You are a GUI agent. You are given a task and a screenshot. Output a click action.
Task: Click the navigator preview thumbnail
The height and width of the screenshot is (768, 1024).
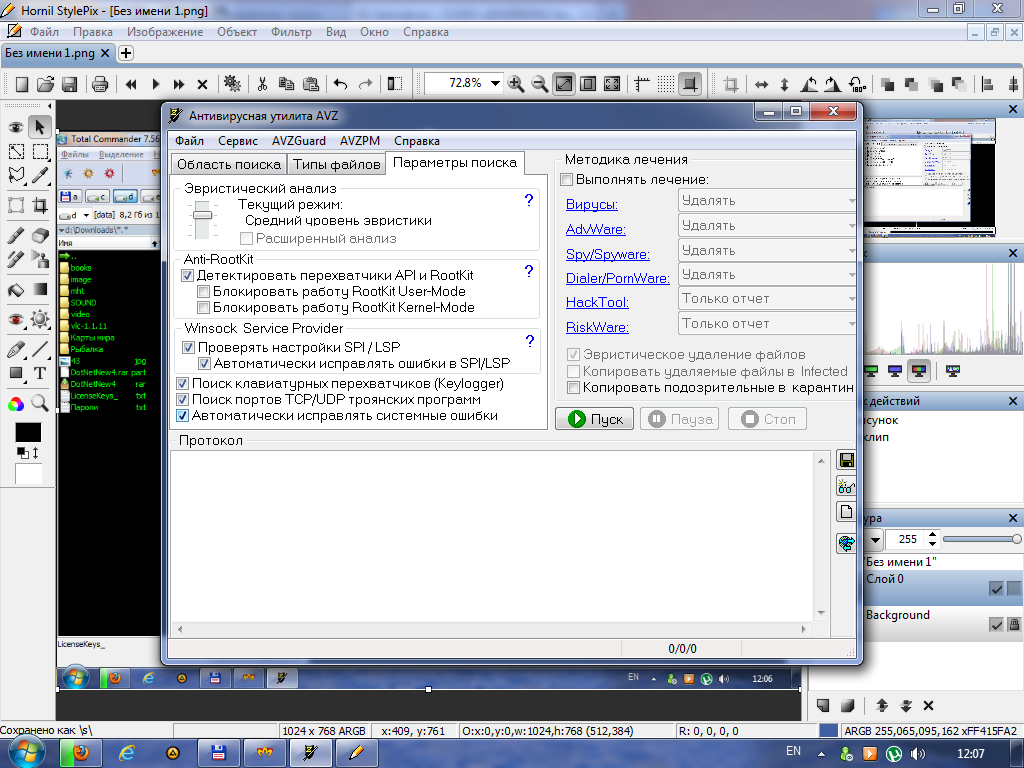(930, 177)
